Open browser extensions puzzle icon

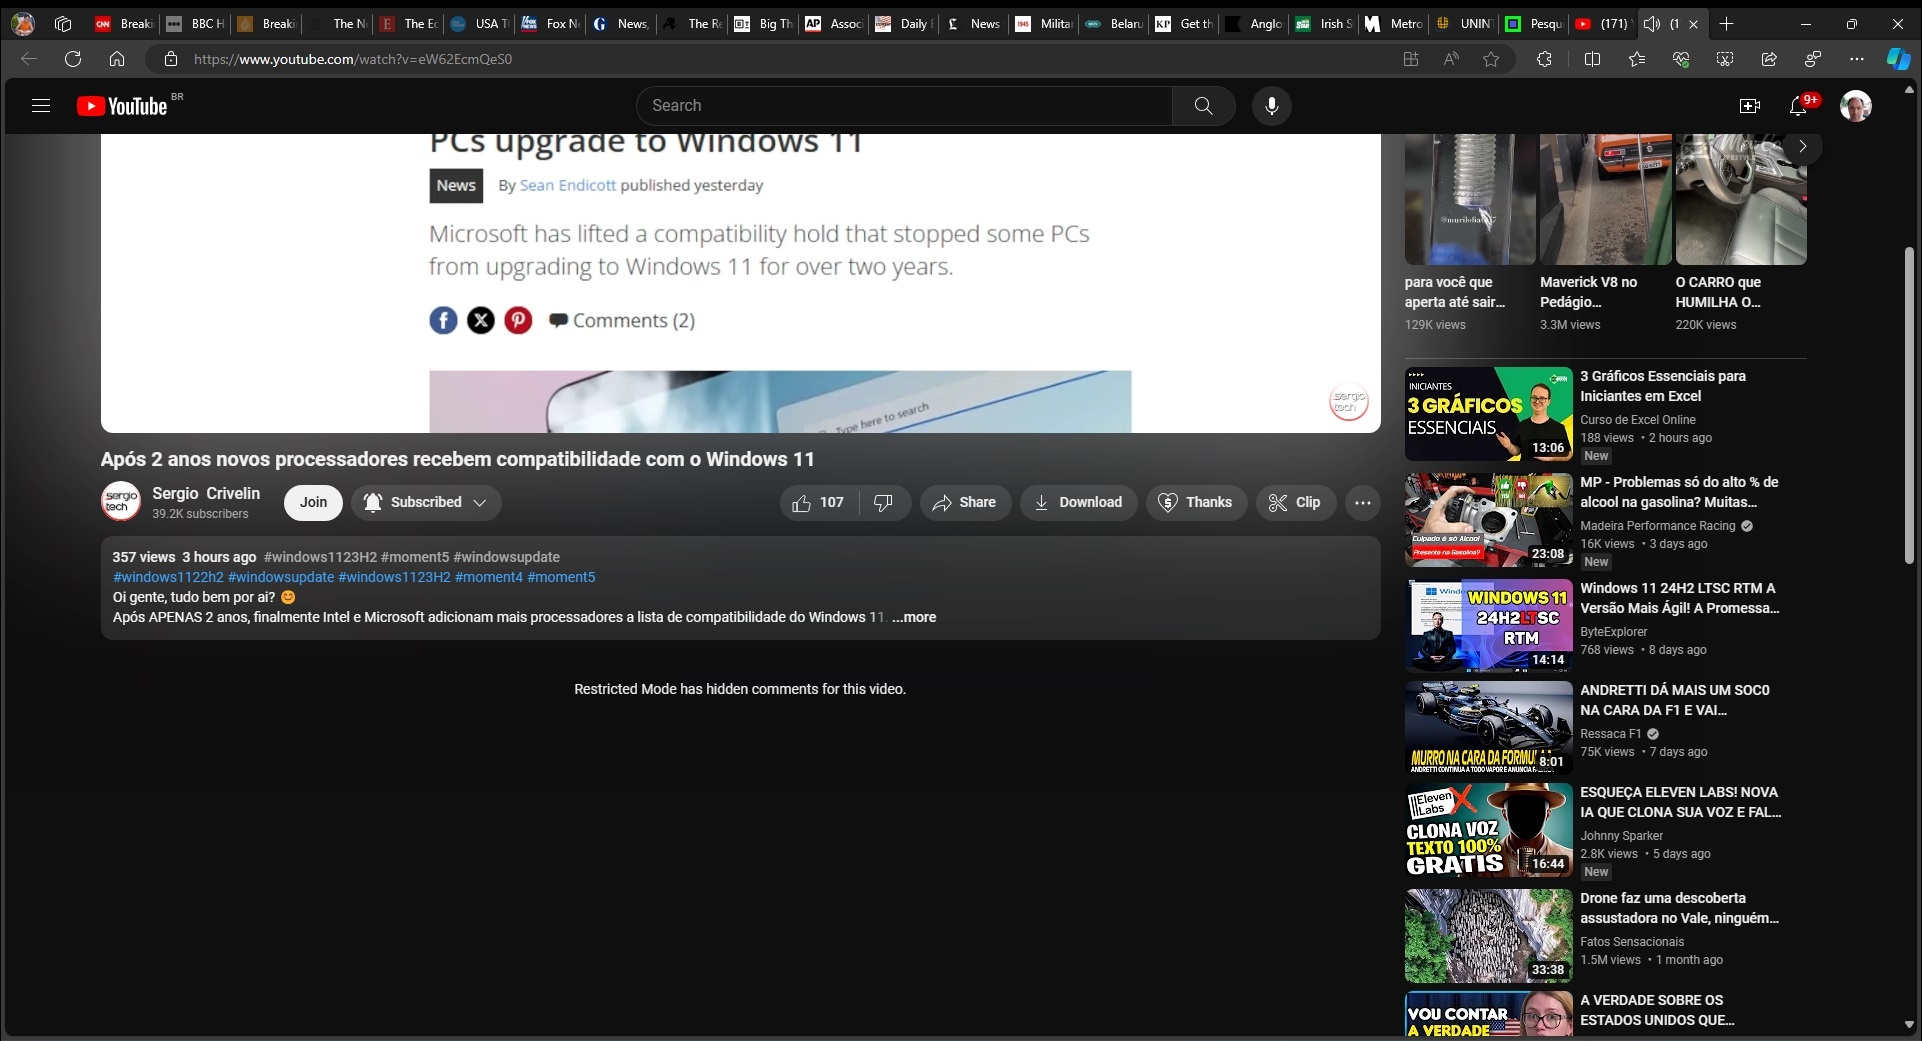[x=1544, y=59]
